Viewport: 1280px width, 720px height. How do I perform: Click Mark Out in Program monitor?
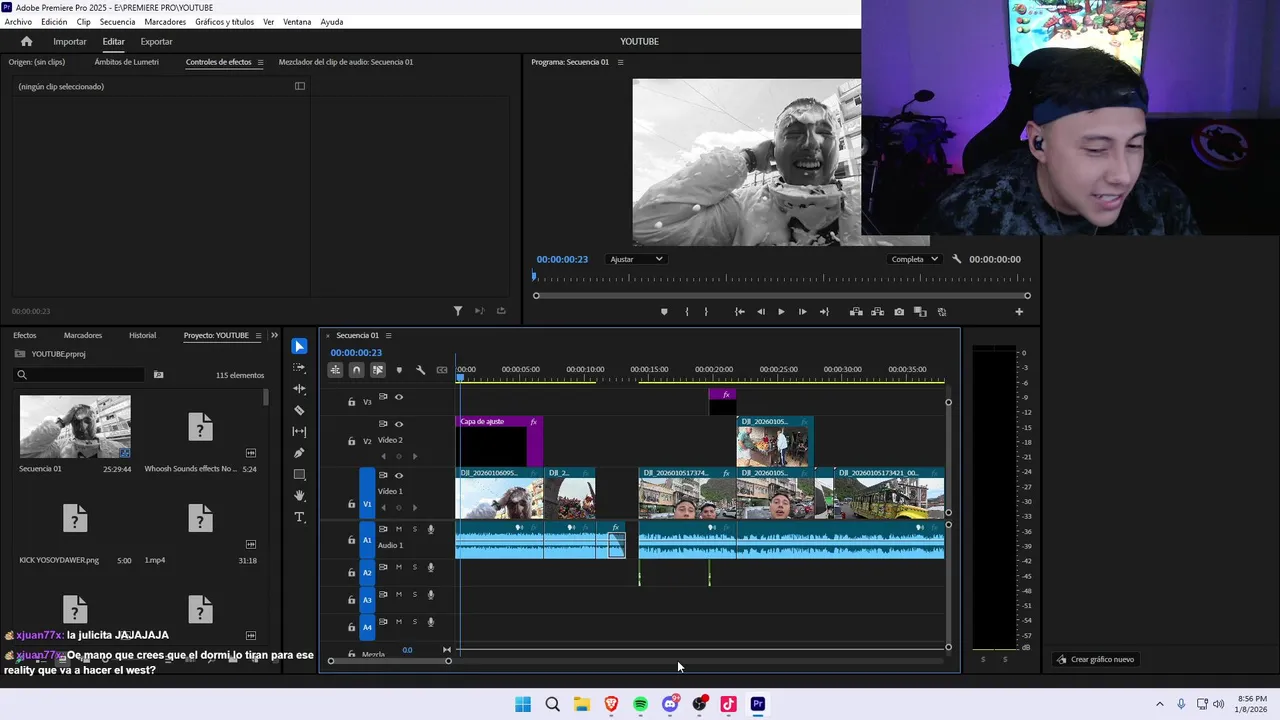click(706, 312)
